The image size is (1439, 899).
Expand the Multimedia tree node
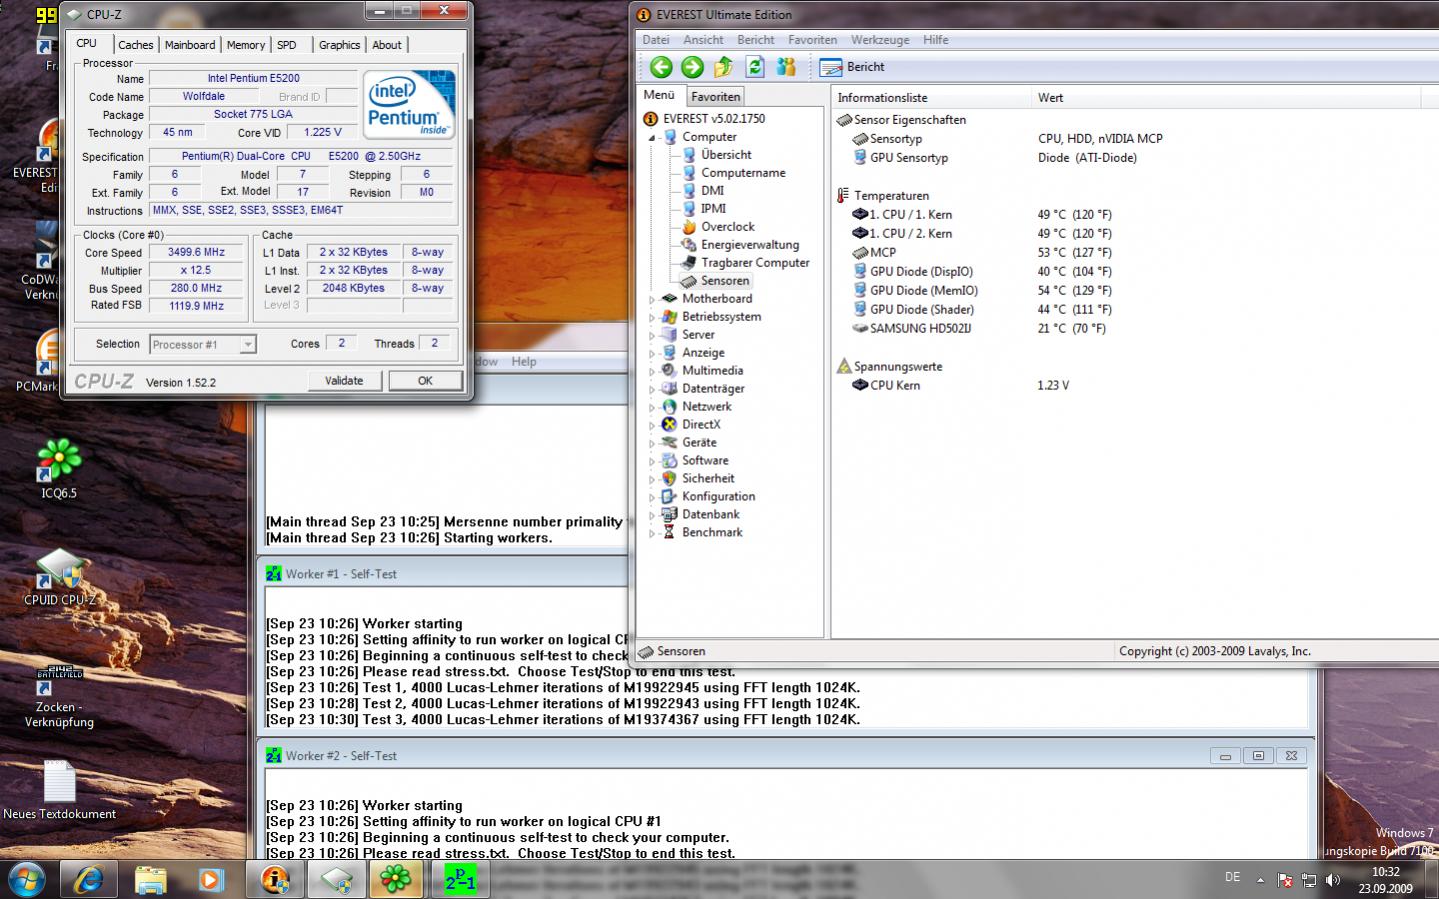coord(652,371)
